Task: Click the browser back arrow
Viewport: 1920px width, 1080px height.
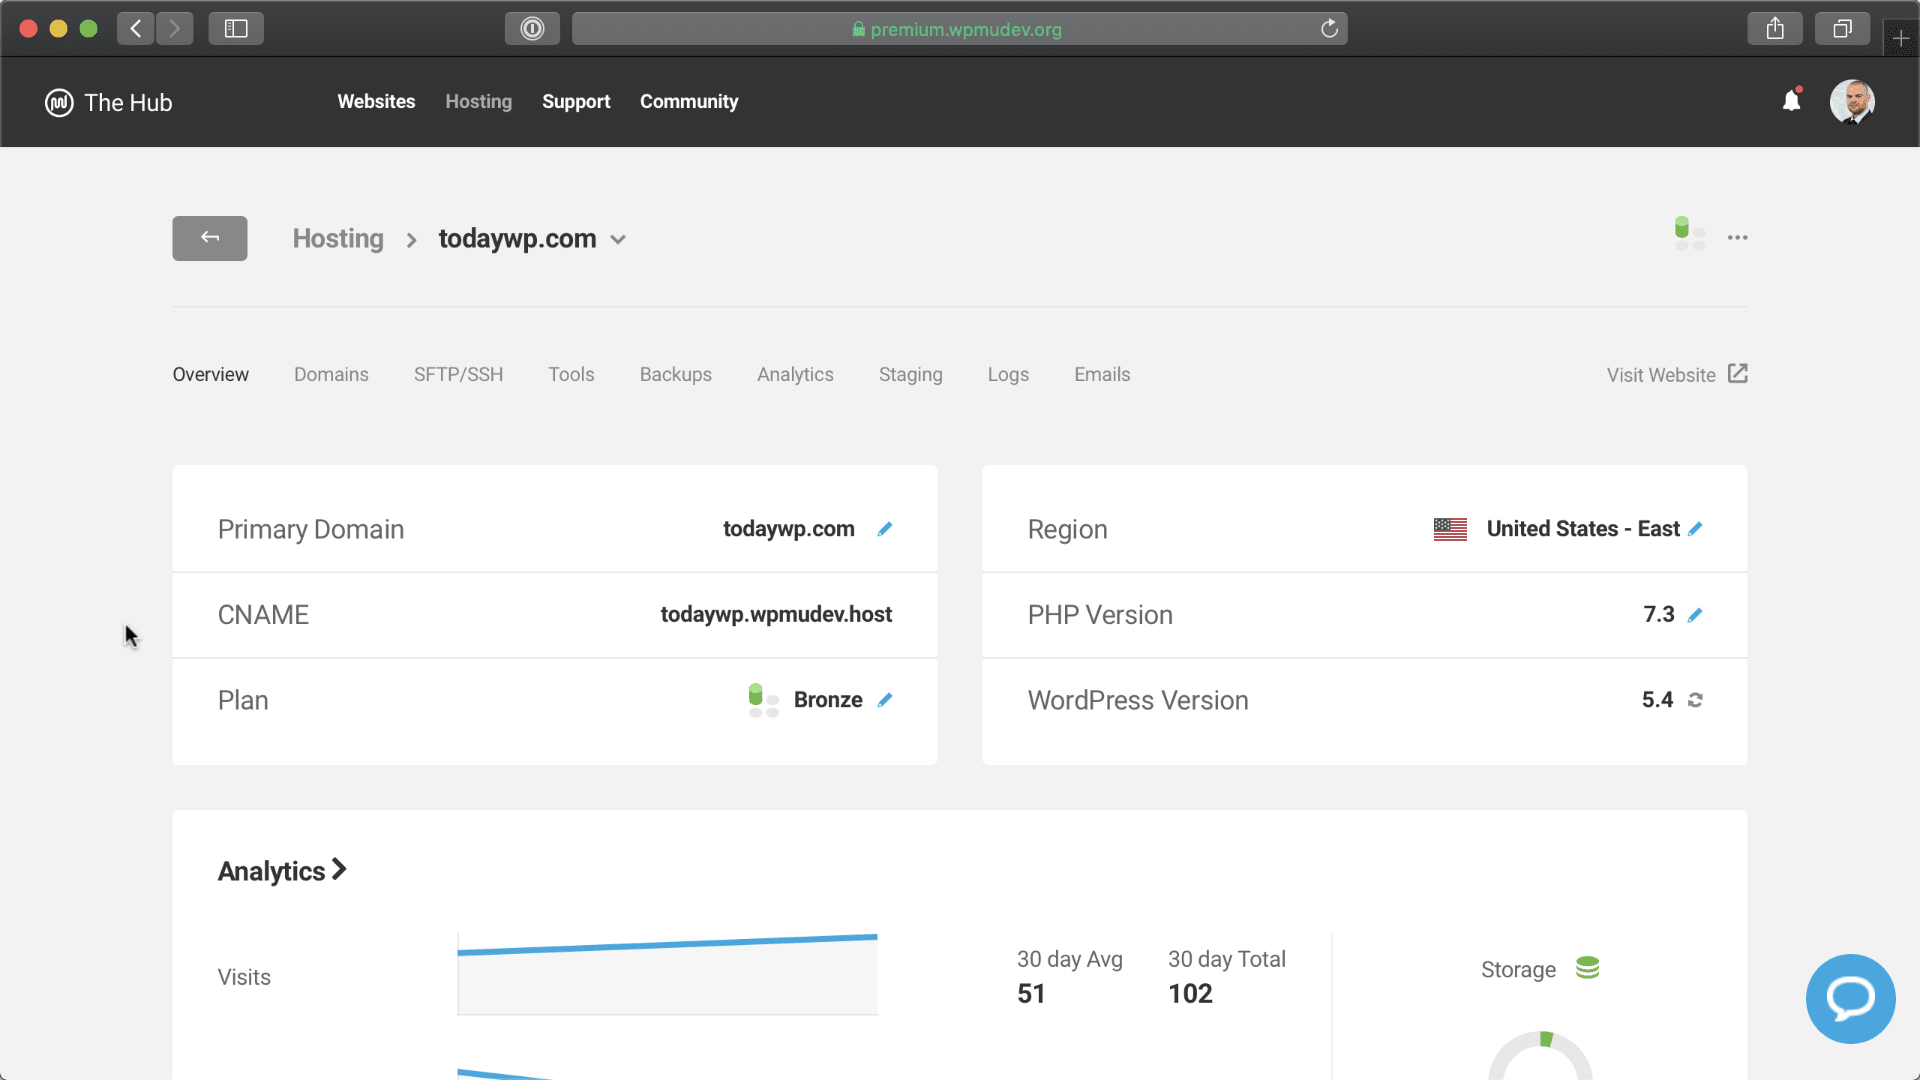Action: coord(136,28)
